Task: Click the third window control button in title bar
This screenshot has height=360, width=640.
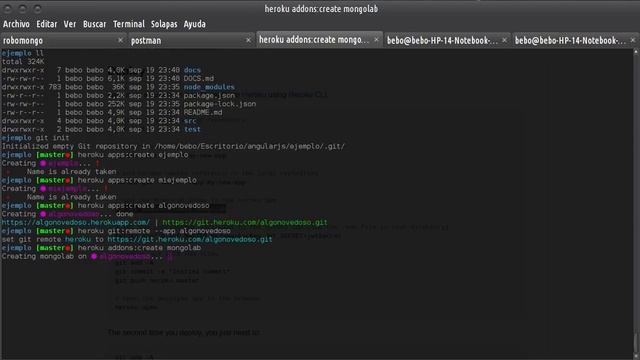Action: click(38, 9)
